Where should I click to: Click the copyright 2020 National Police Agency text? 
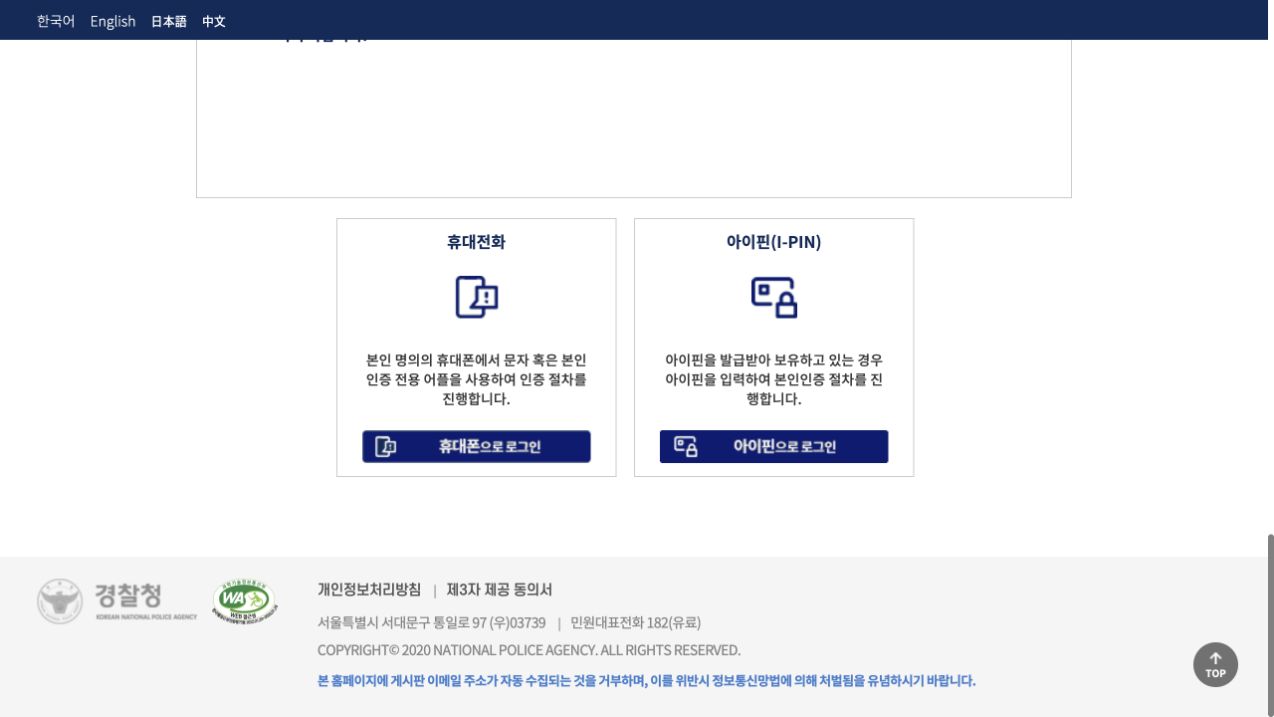pos(529,650)
